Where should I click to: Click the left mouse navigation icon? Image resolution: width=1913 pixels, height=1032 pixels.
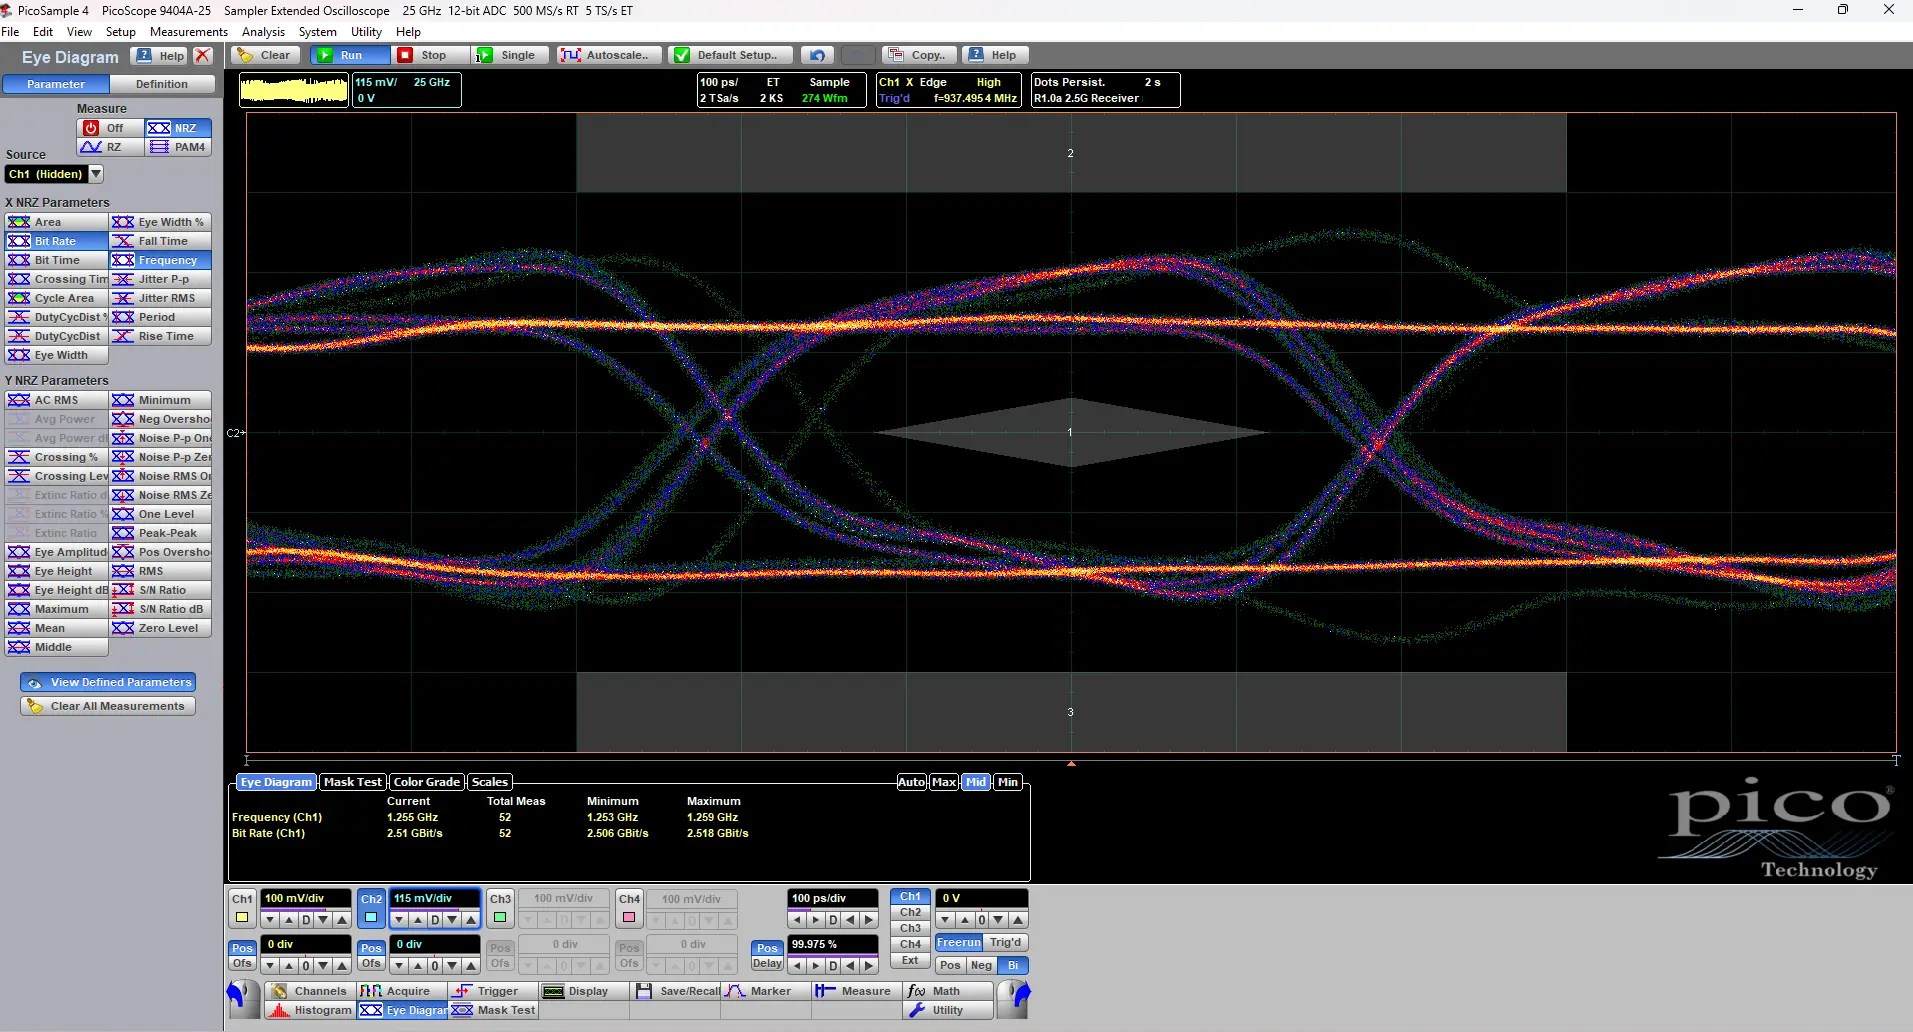[243, 999]
